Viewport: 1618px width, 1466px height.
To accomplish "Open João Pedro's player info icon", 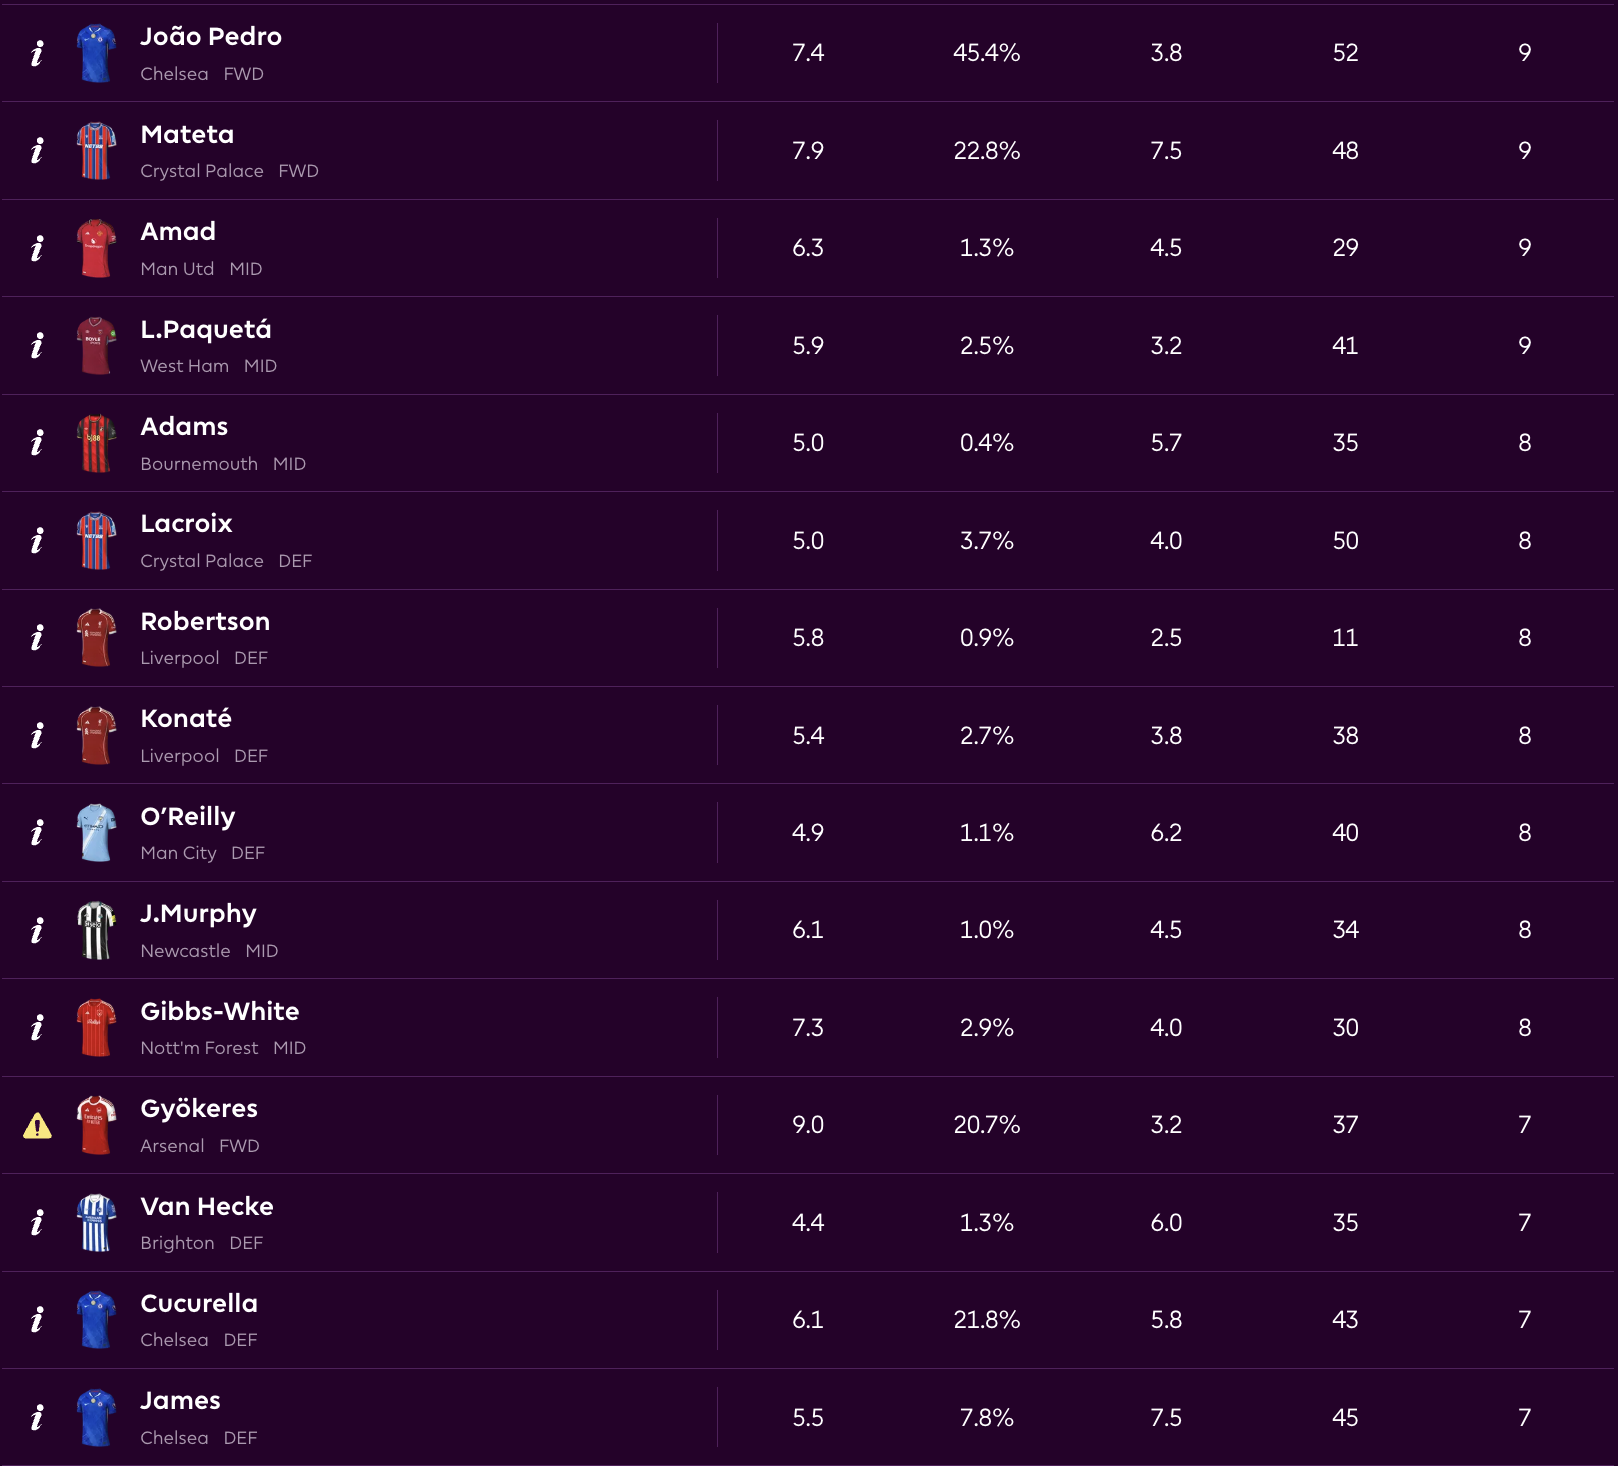I will click(x=37, y=53).
